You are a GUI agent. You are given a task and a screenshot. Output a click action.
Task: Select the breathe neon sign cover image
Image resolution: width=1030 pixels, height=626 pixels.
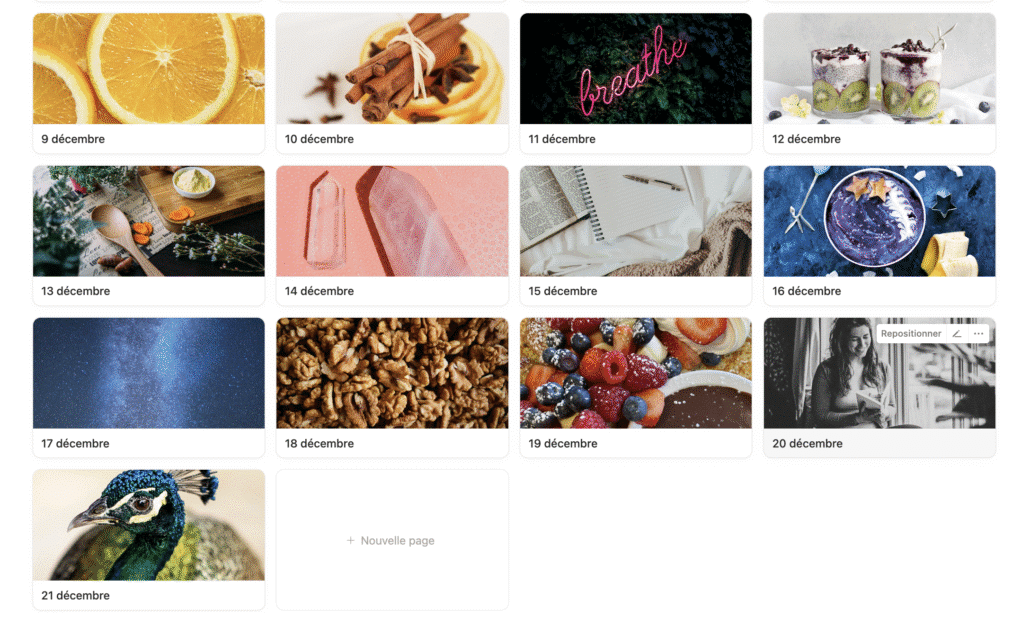pos(636,68)
